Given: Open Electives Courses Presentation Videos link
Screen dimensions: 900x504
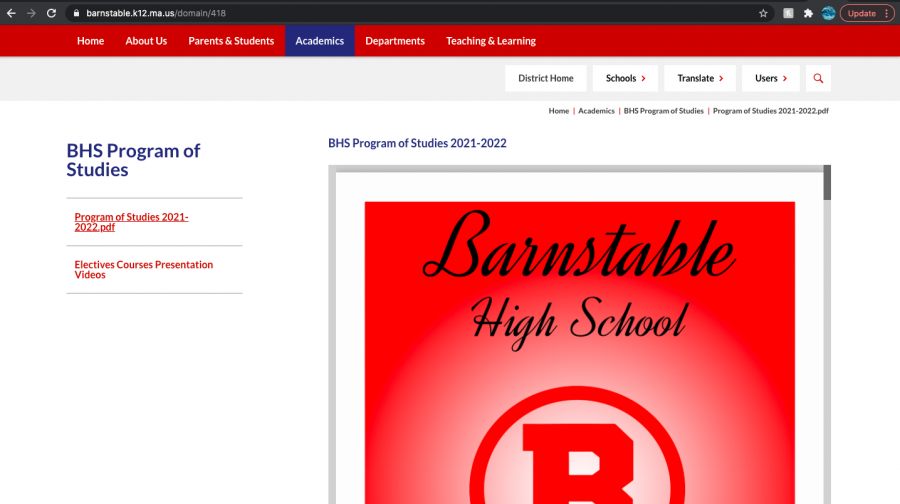Looking at the screenshot, I should pyautogui.click(x=143, y=269).
